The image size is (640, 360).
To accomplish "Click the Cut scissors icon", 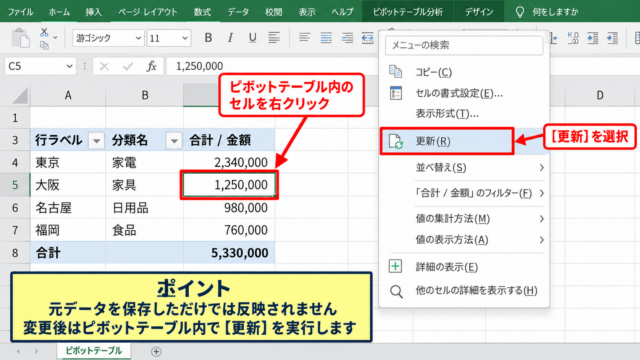I will point(44,32).
